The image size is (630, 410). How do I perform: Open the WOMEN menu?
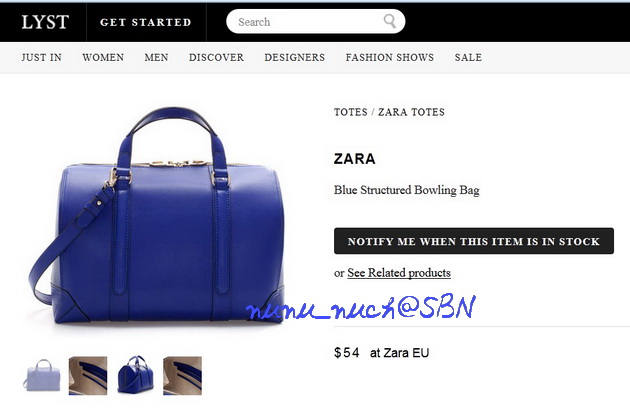103,57
